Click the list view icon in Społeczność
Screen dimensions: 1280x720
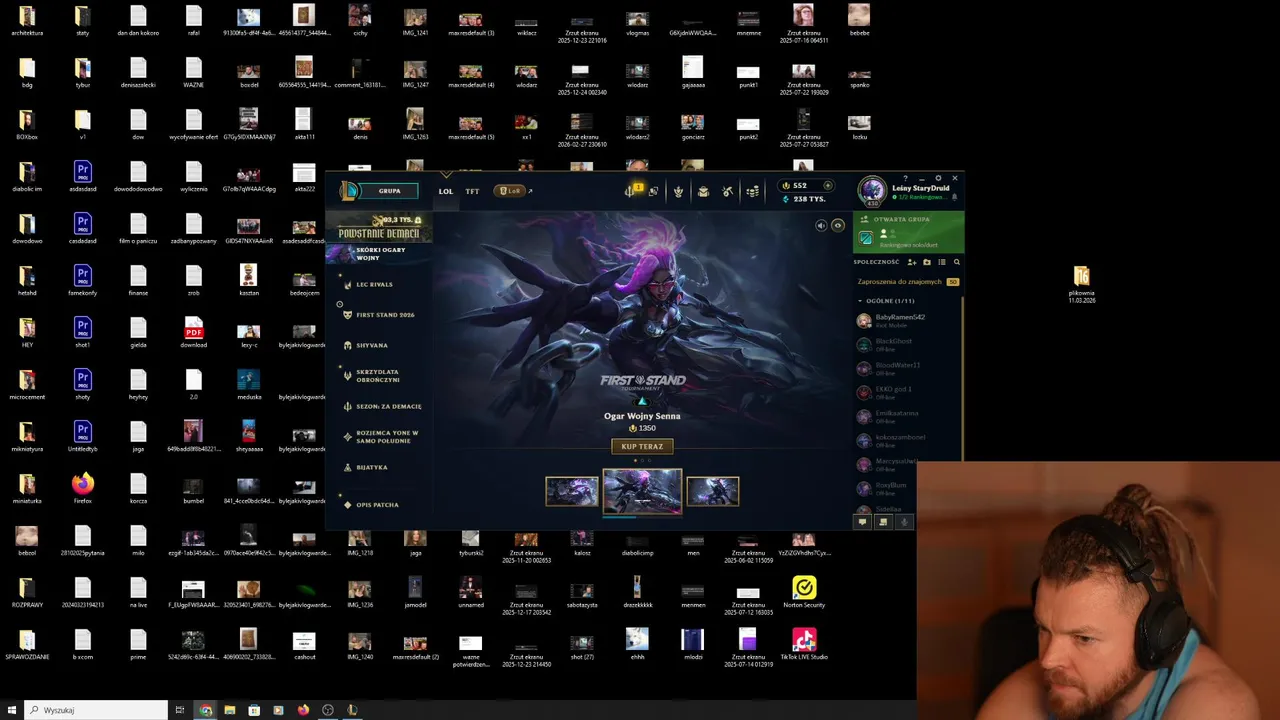coord(942,262)
